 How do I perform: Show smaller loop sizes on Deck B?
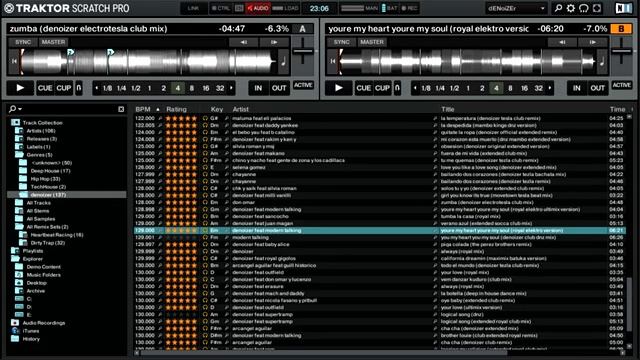(x=415, y=88)
